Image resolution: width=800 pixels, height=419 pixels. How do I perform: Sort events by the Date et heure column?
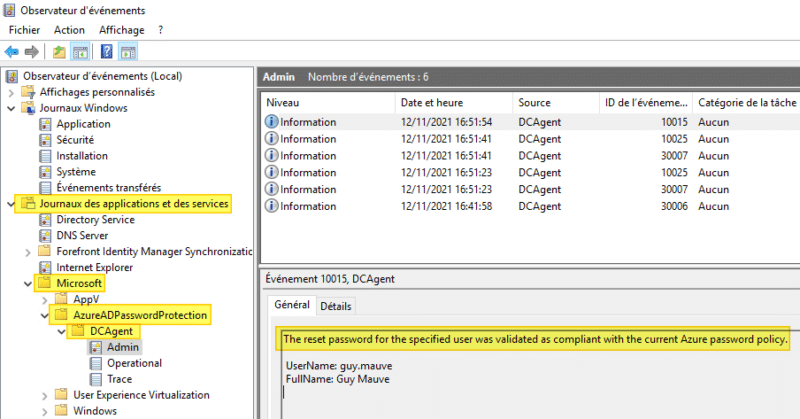coord(432,103)
